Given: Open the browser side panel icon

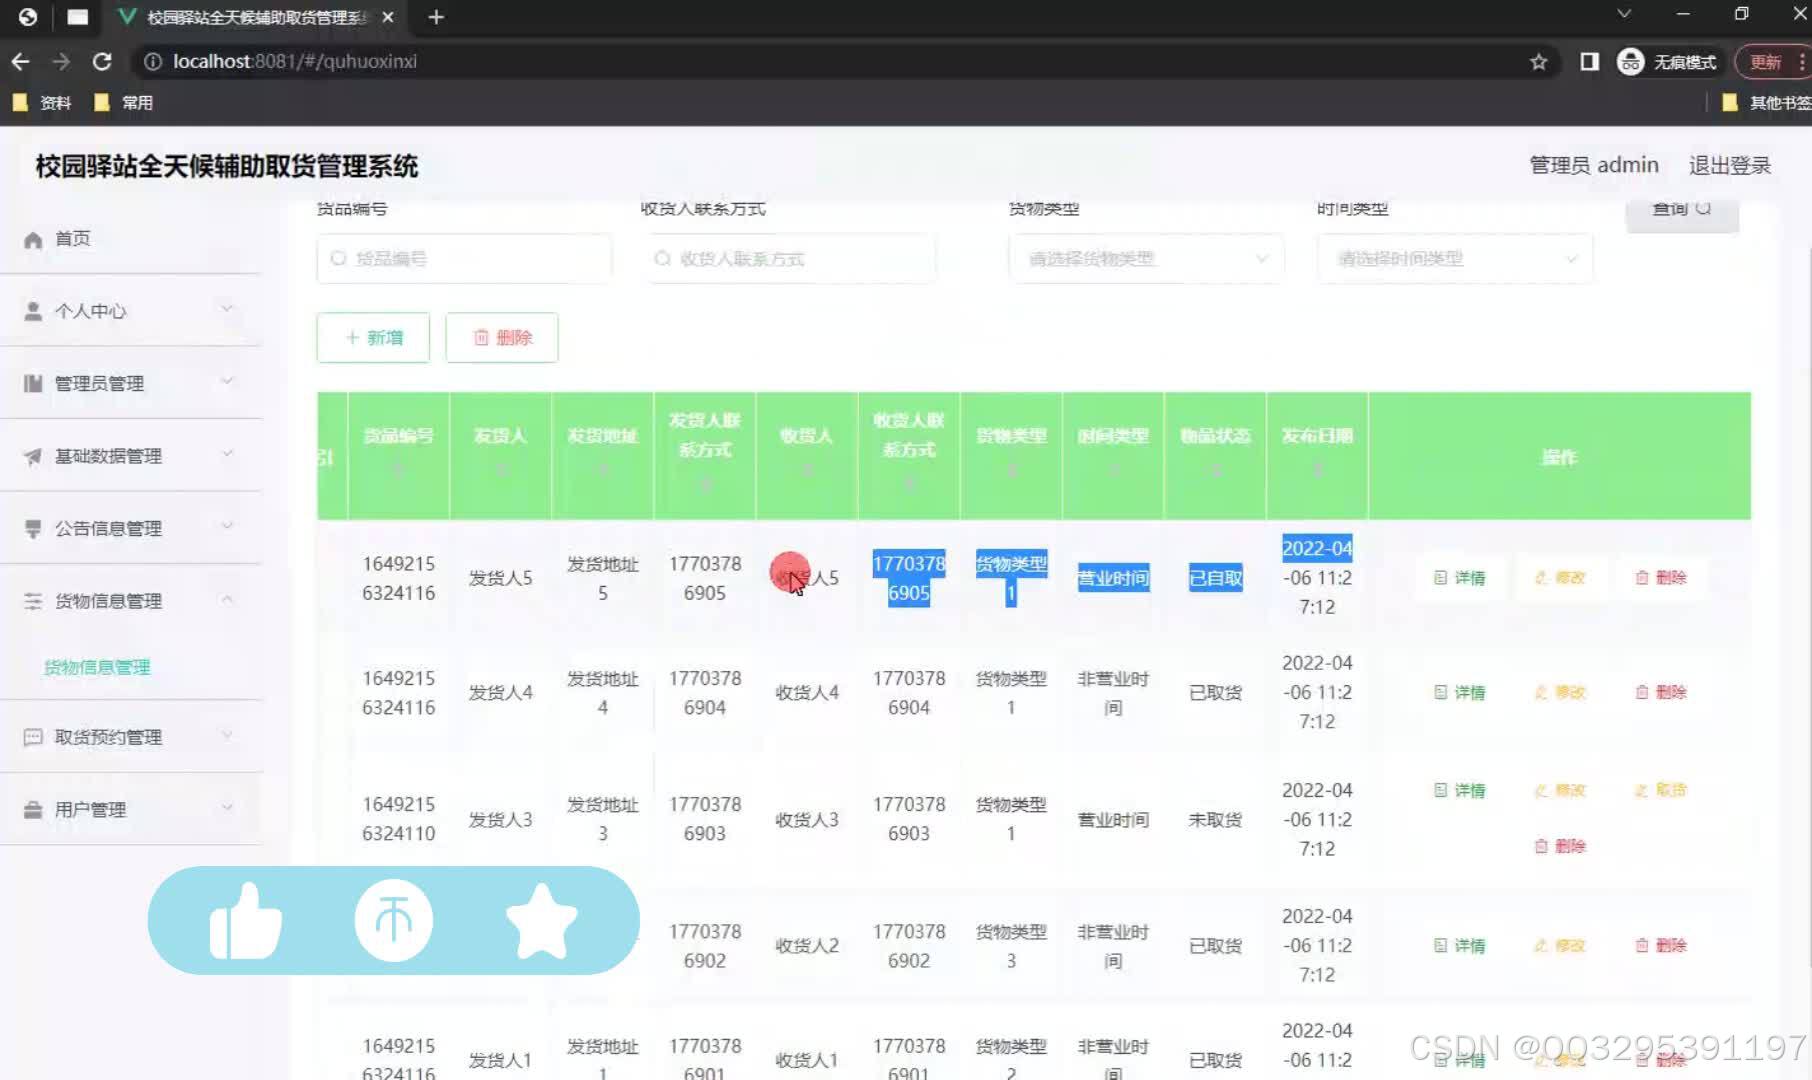Looking at the screenshot, I should 1589,62.
